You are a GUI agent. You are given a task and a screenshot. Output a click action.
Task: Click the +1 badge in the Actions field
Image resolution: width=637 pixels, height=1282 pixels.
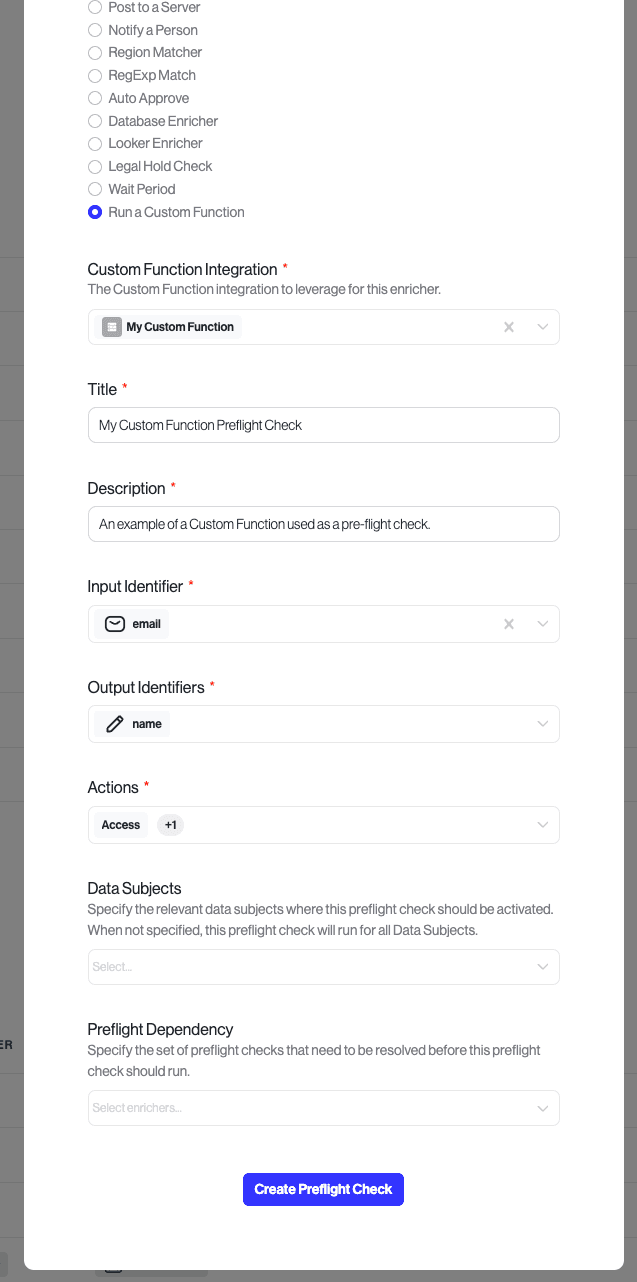[170, 824]
